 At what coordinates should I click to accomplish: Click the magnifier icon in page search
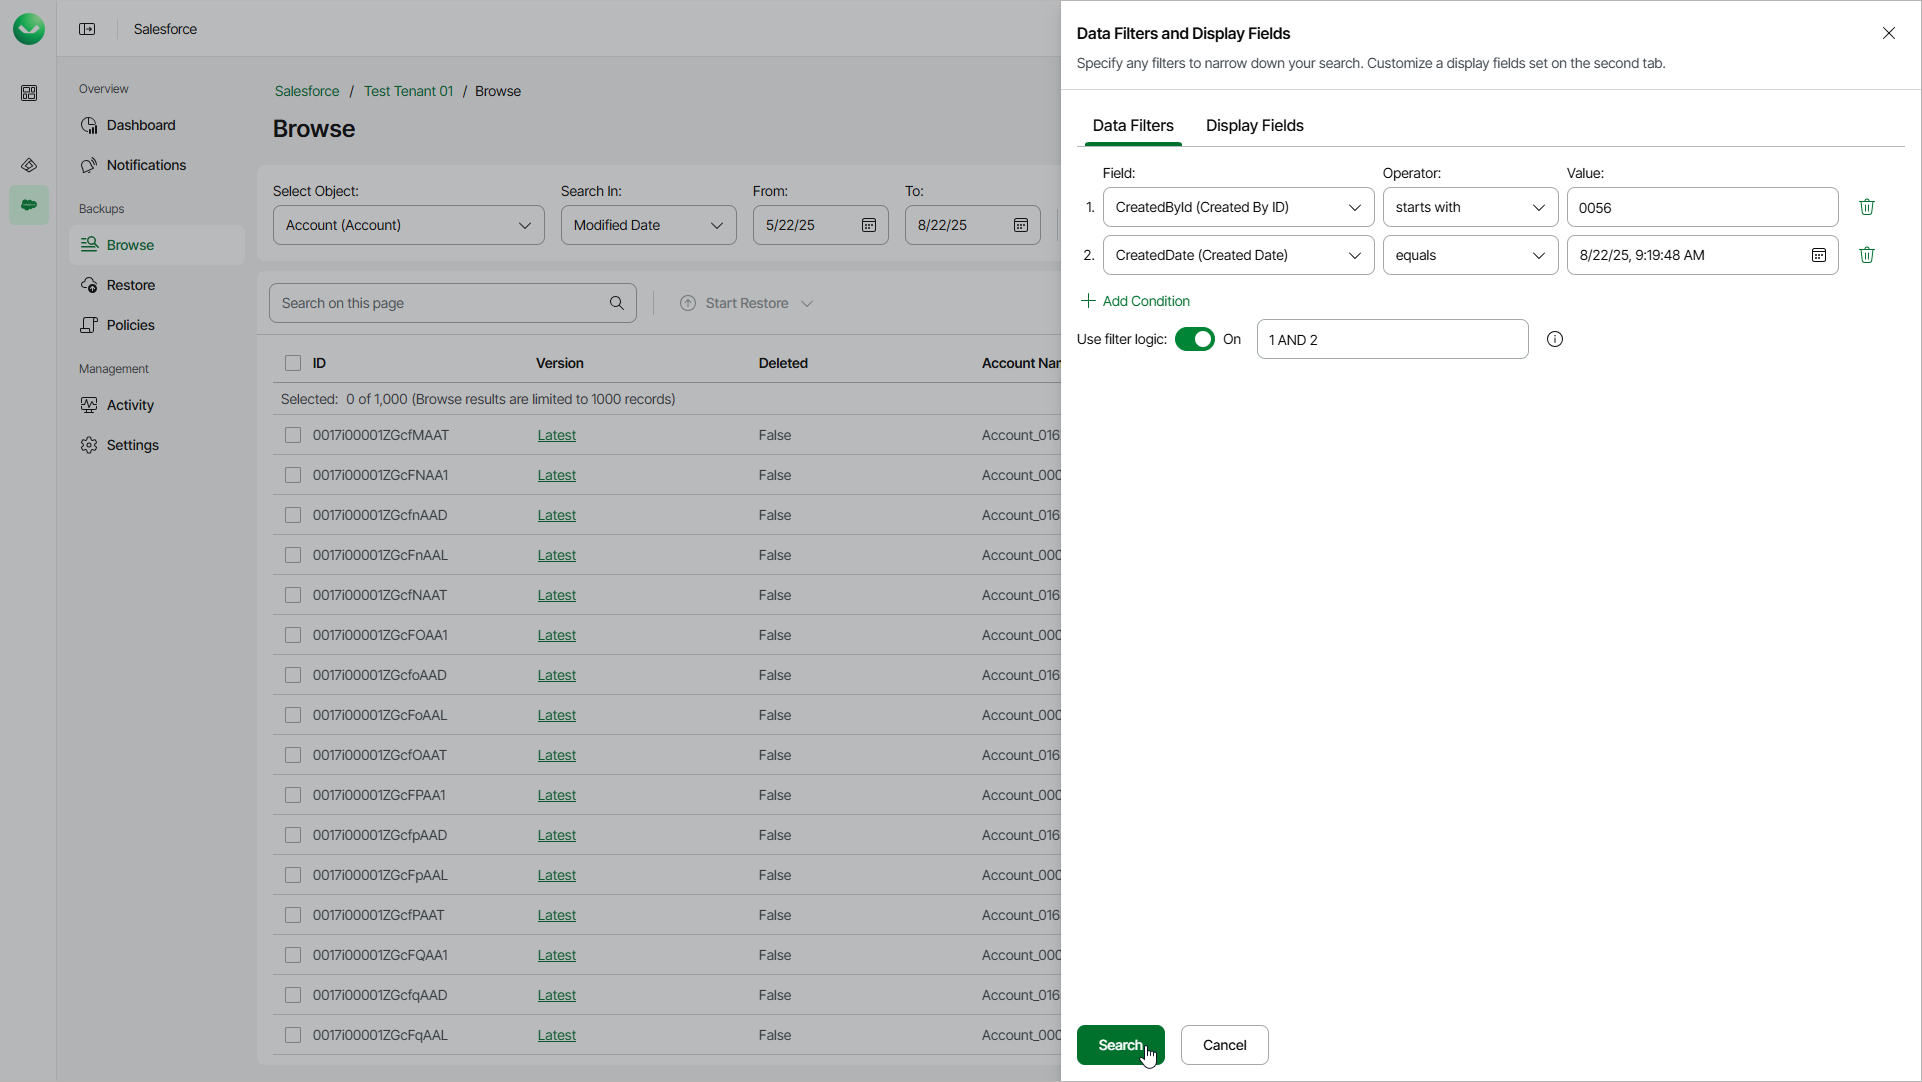[x=616, y=303]
